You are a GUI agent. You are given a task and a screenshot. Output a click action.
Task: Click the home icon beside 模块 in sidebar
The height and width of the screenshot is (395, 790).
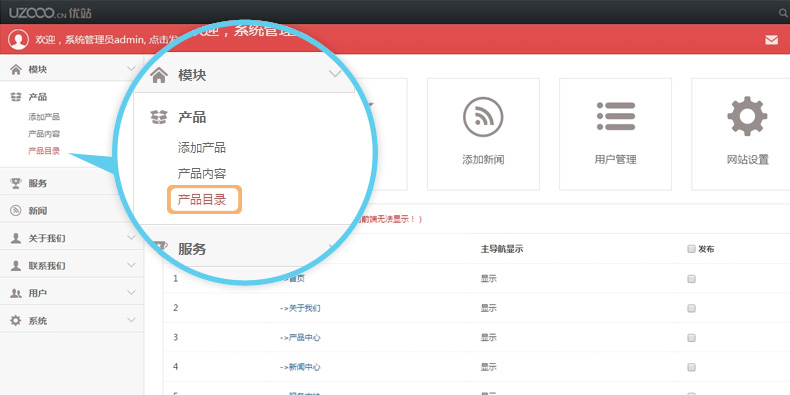pyautogui.click(x=16, y=70)
